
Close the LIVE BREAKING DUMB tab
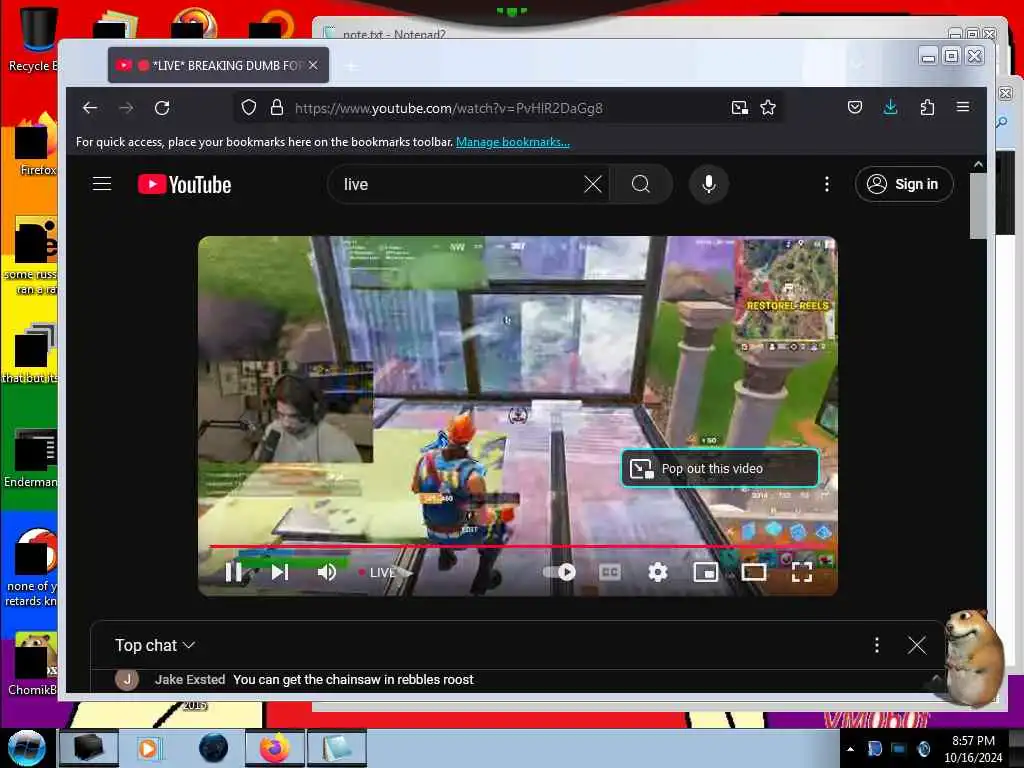click(313, 65)
